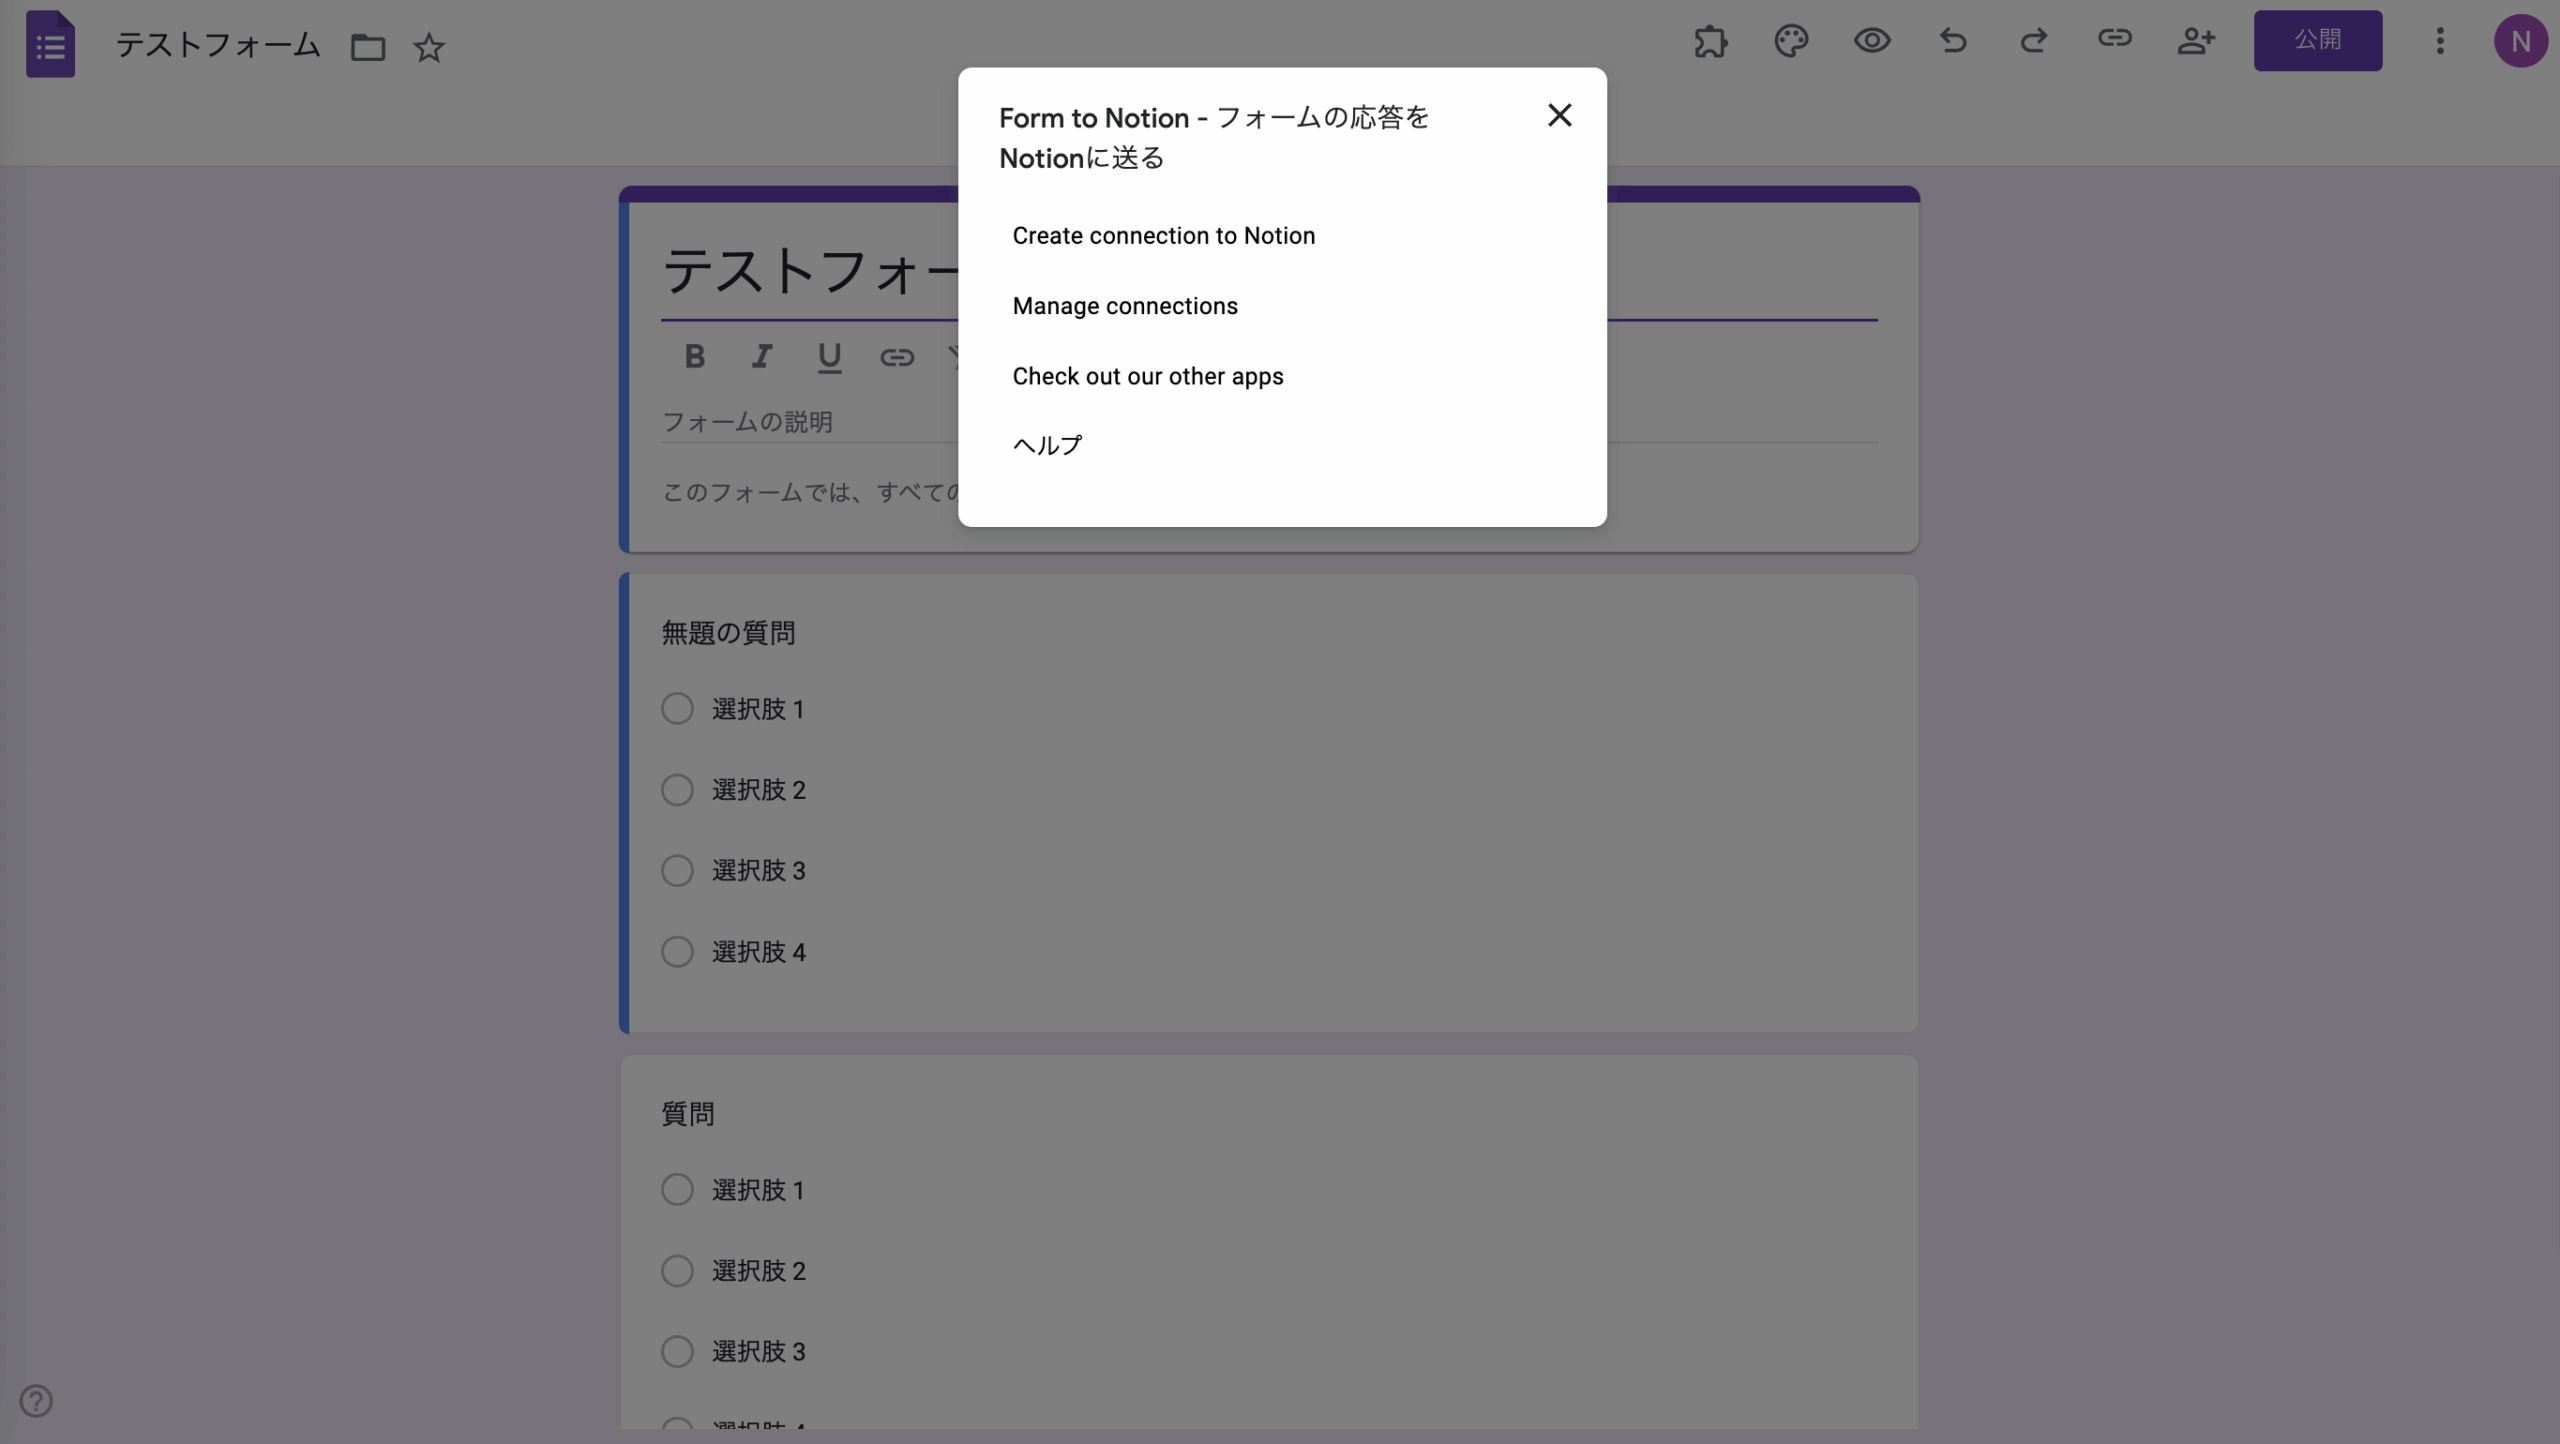The image size is (2560, 1444).
Task: Copy responder link with the link icon
Action: (x=2114, y=39)
